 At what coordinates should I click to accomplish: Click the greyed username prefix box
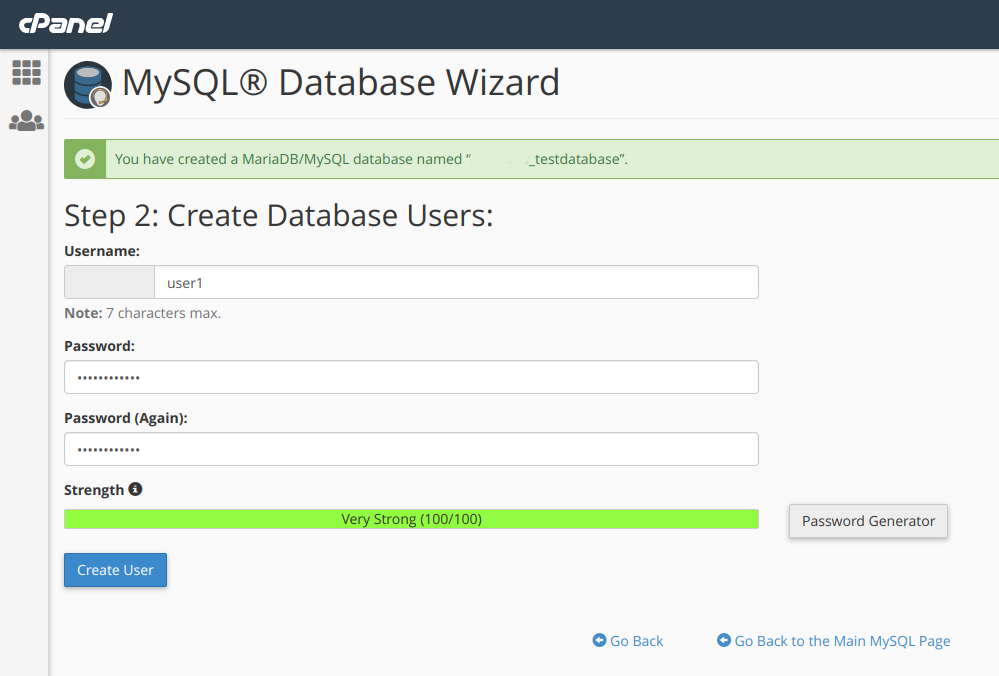tap(108, 282)
